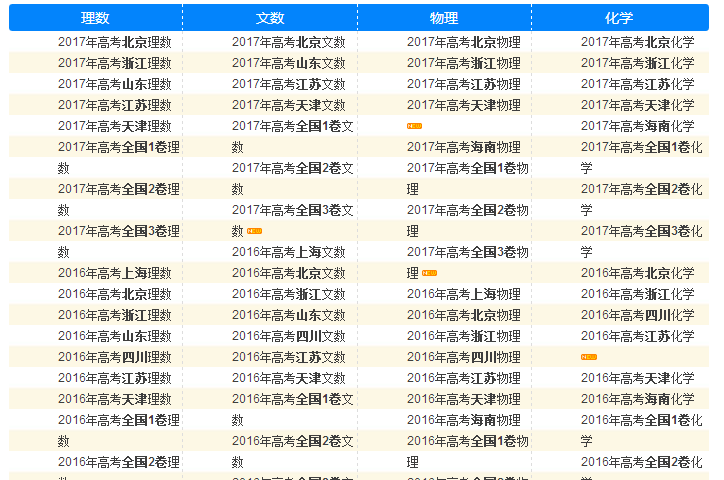Image resolution: width=724 pixels, height=480 pixels.
Task: Open 2017年高考浙江理数 paper
Action: (114, 63)
